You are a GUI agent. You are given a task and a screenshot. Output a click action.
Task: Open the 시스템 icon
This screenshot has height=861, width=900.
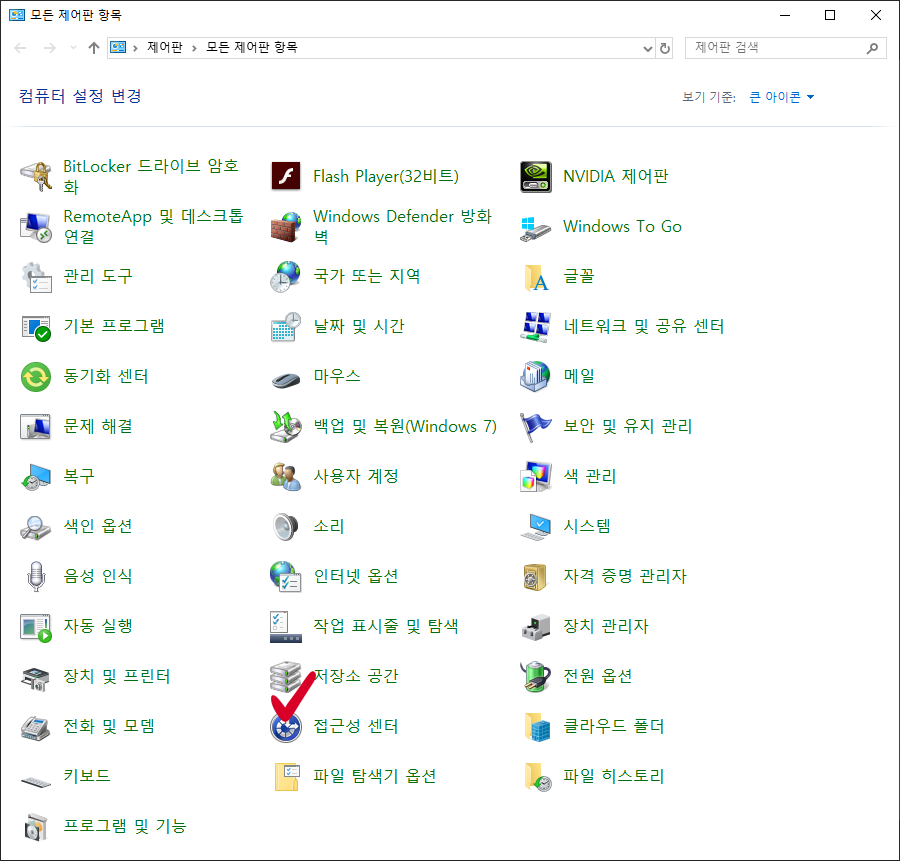[536, 526]
